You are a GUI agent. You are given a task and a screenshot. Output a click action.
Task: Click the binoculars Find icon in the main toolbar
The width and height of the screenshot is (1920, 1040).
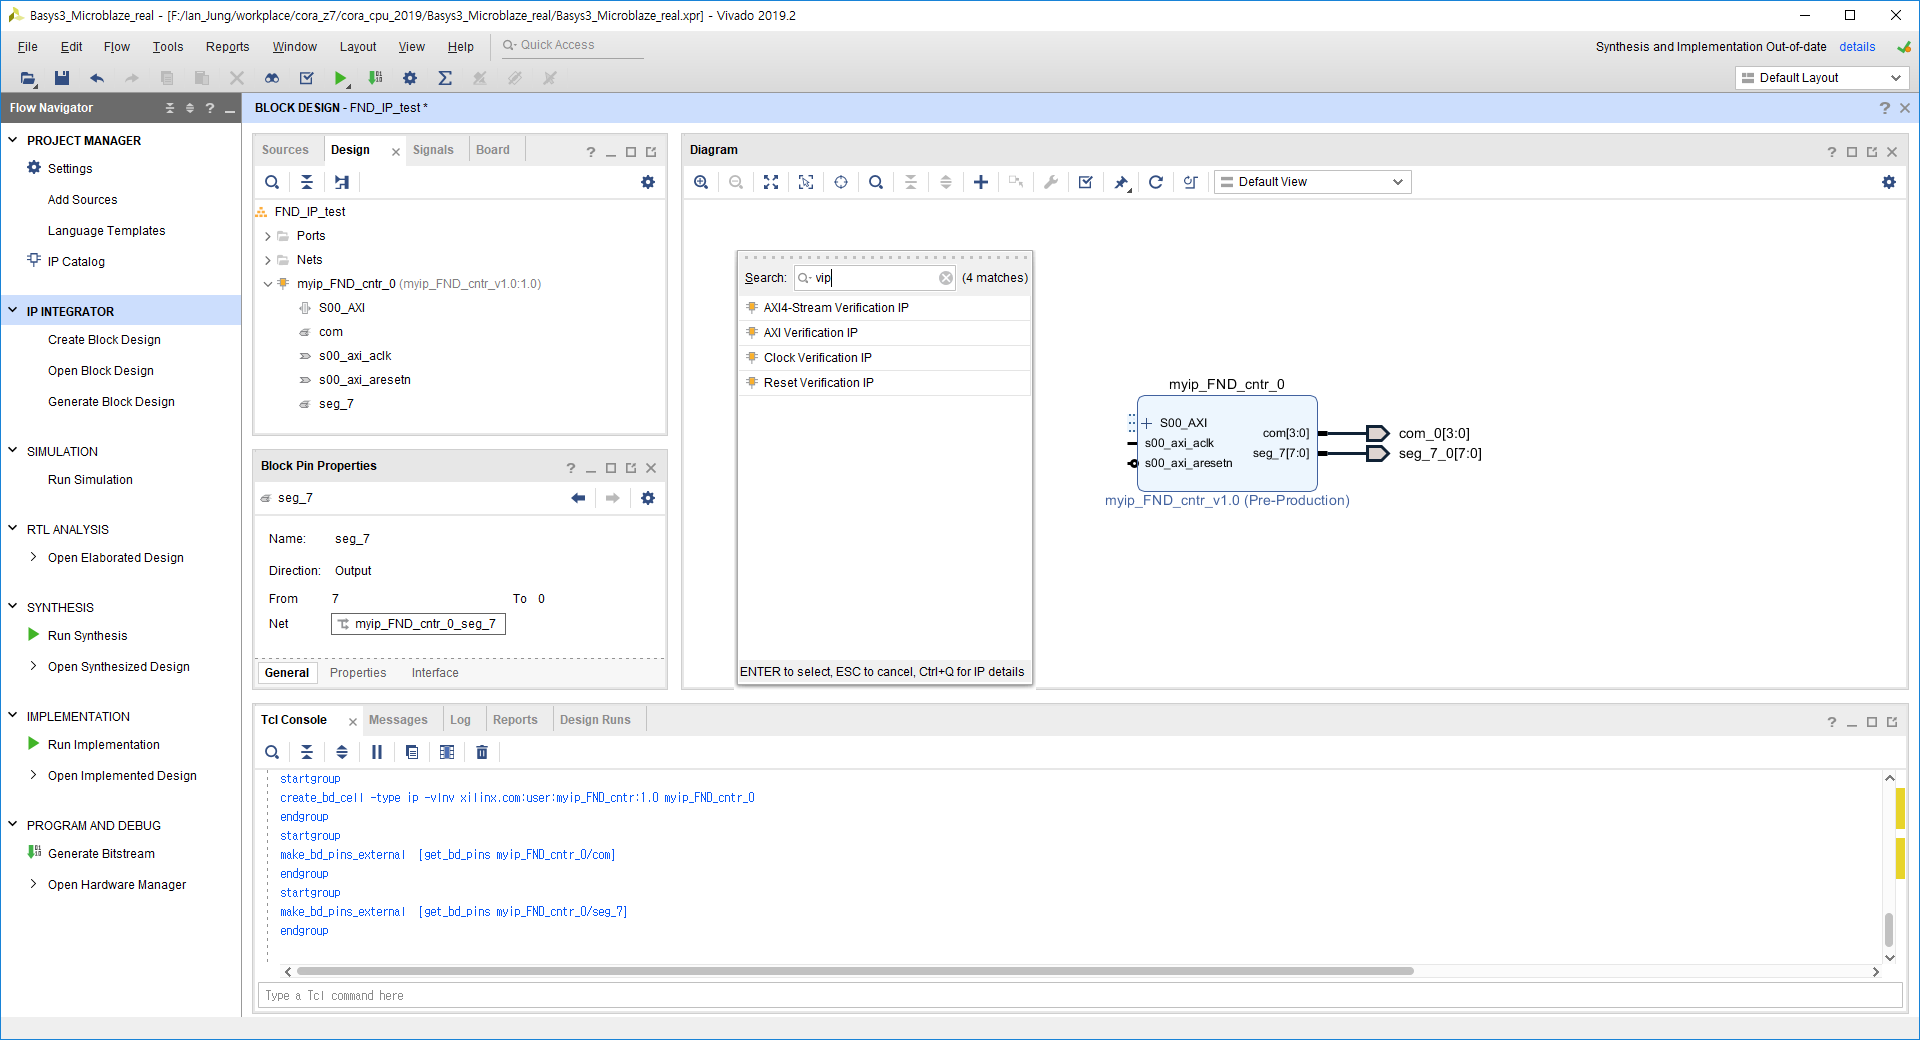click(x=272, y=78)
